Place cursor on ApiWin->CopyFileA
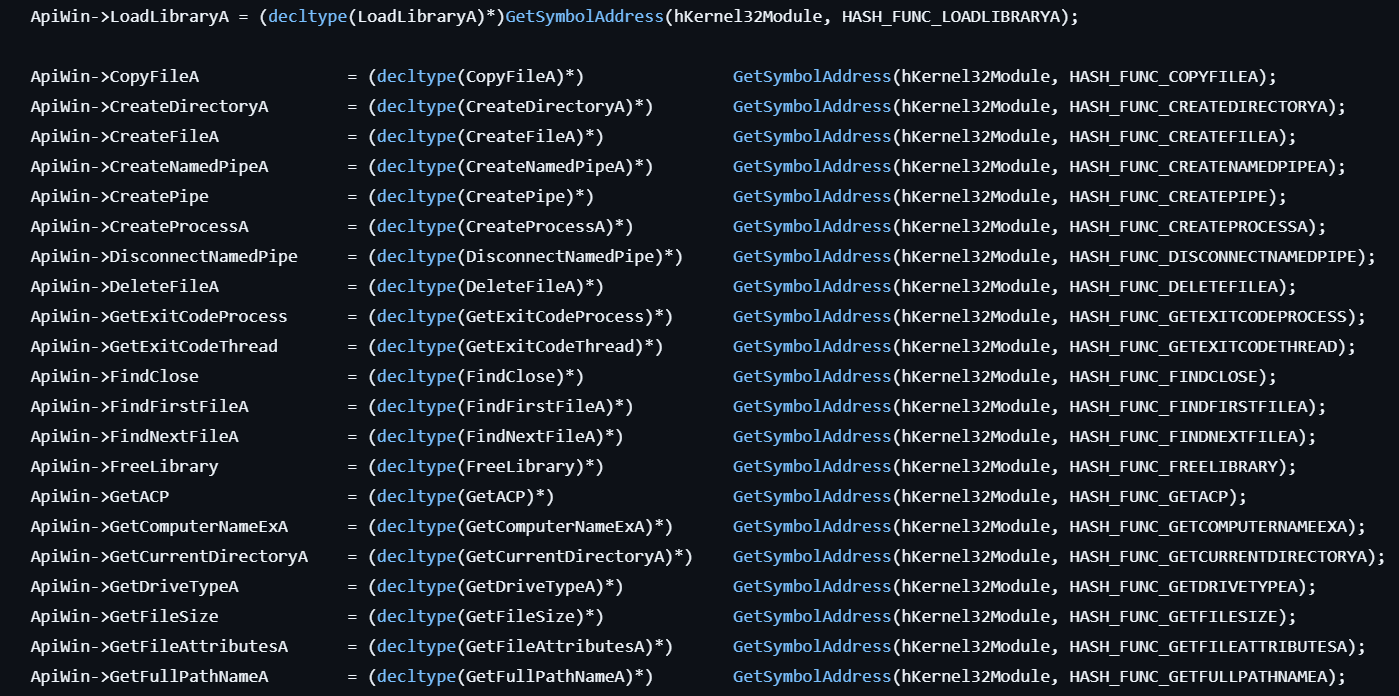1399x696 pixels. pyautogui.click(x=120, y=77)
